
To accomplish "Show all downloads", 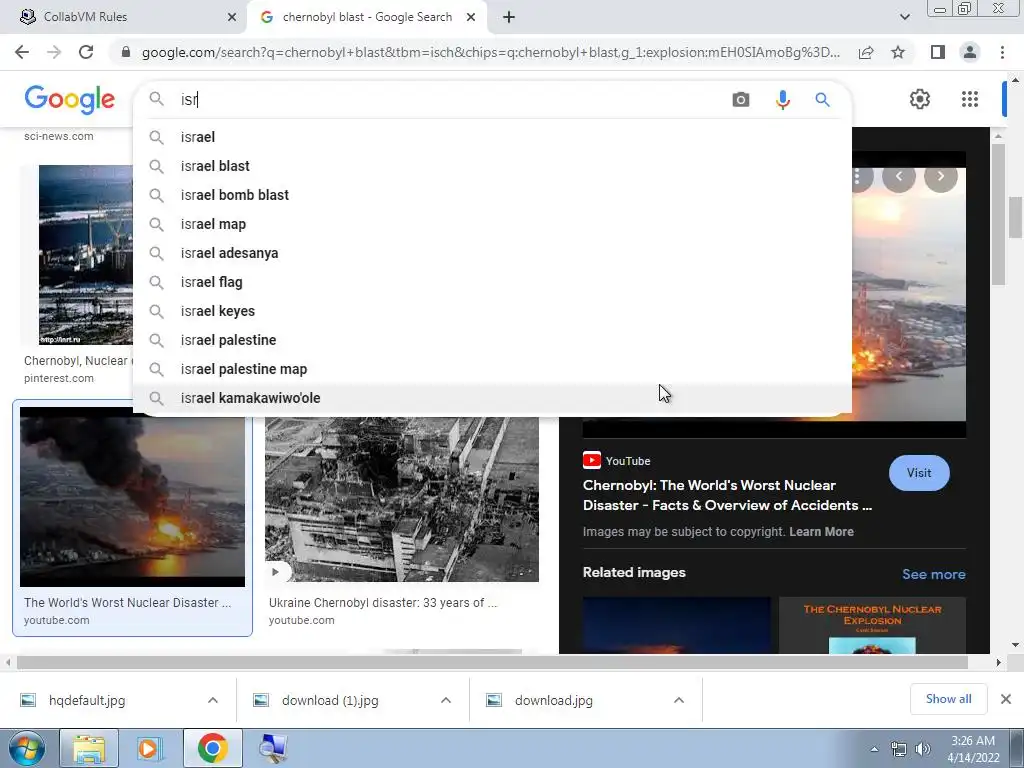I will [x=948, y=699].
